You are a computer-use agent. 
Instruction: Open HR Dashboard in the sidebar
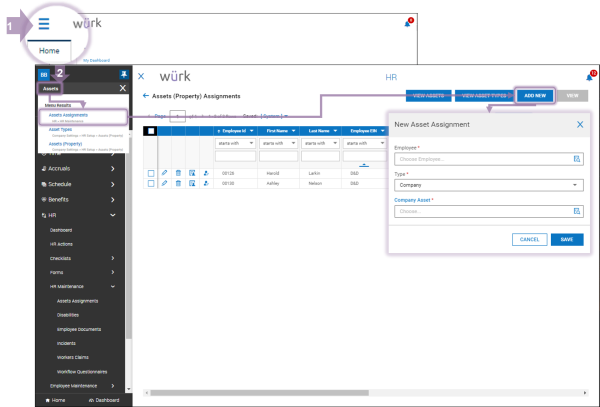coord(61,230)
